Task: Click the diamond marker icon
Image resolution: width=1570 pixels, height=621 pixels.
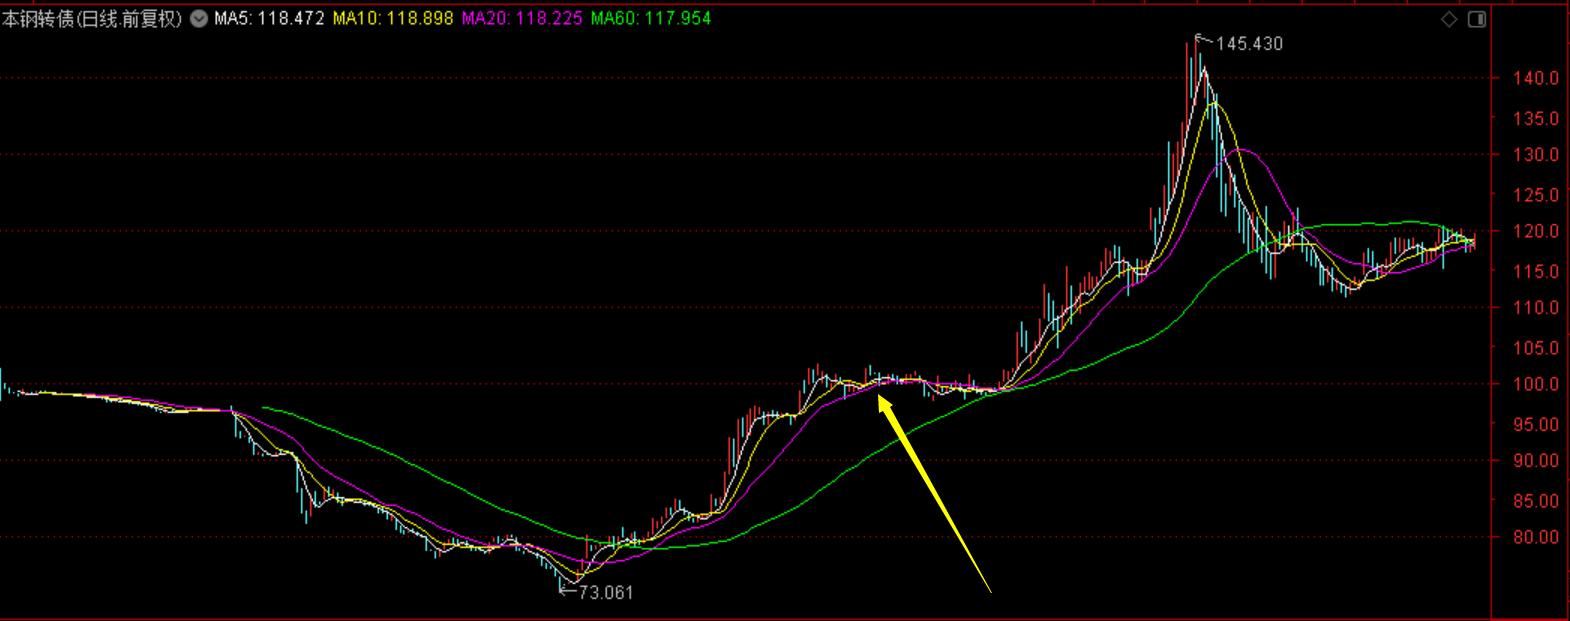Action: point(1449,19)
